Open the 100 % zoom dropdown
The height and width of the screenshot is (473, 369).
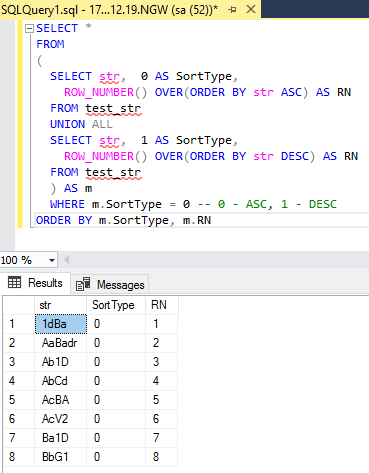click(x=52, y=260)
